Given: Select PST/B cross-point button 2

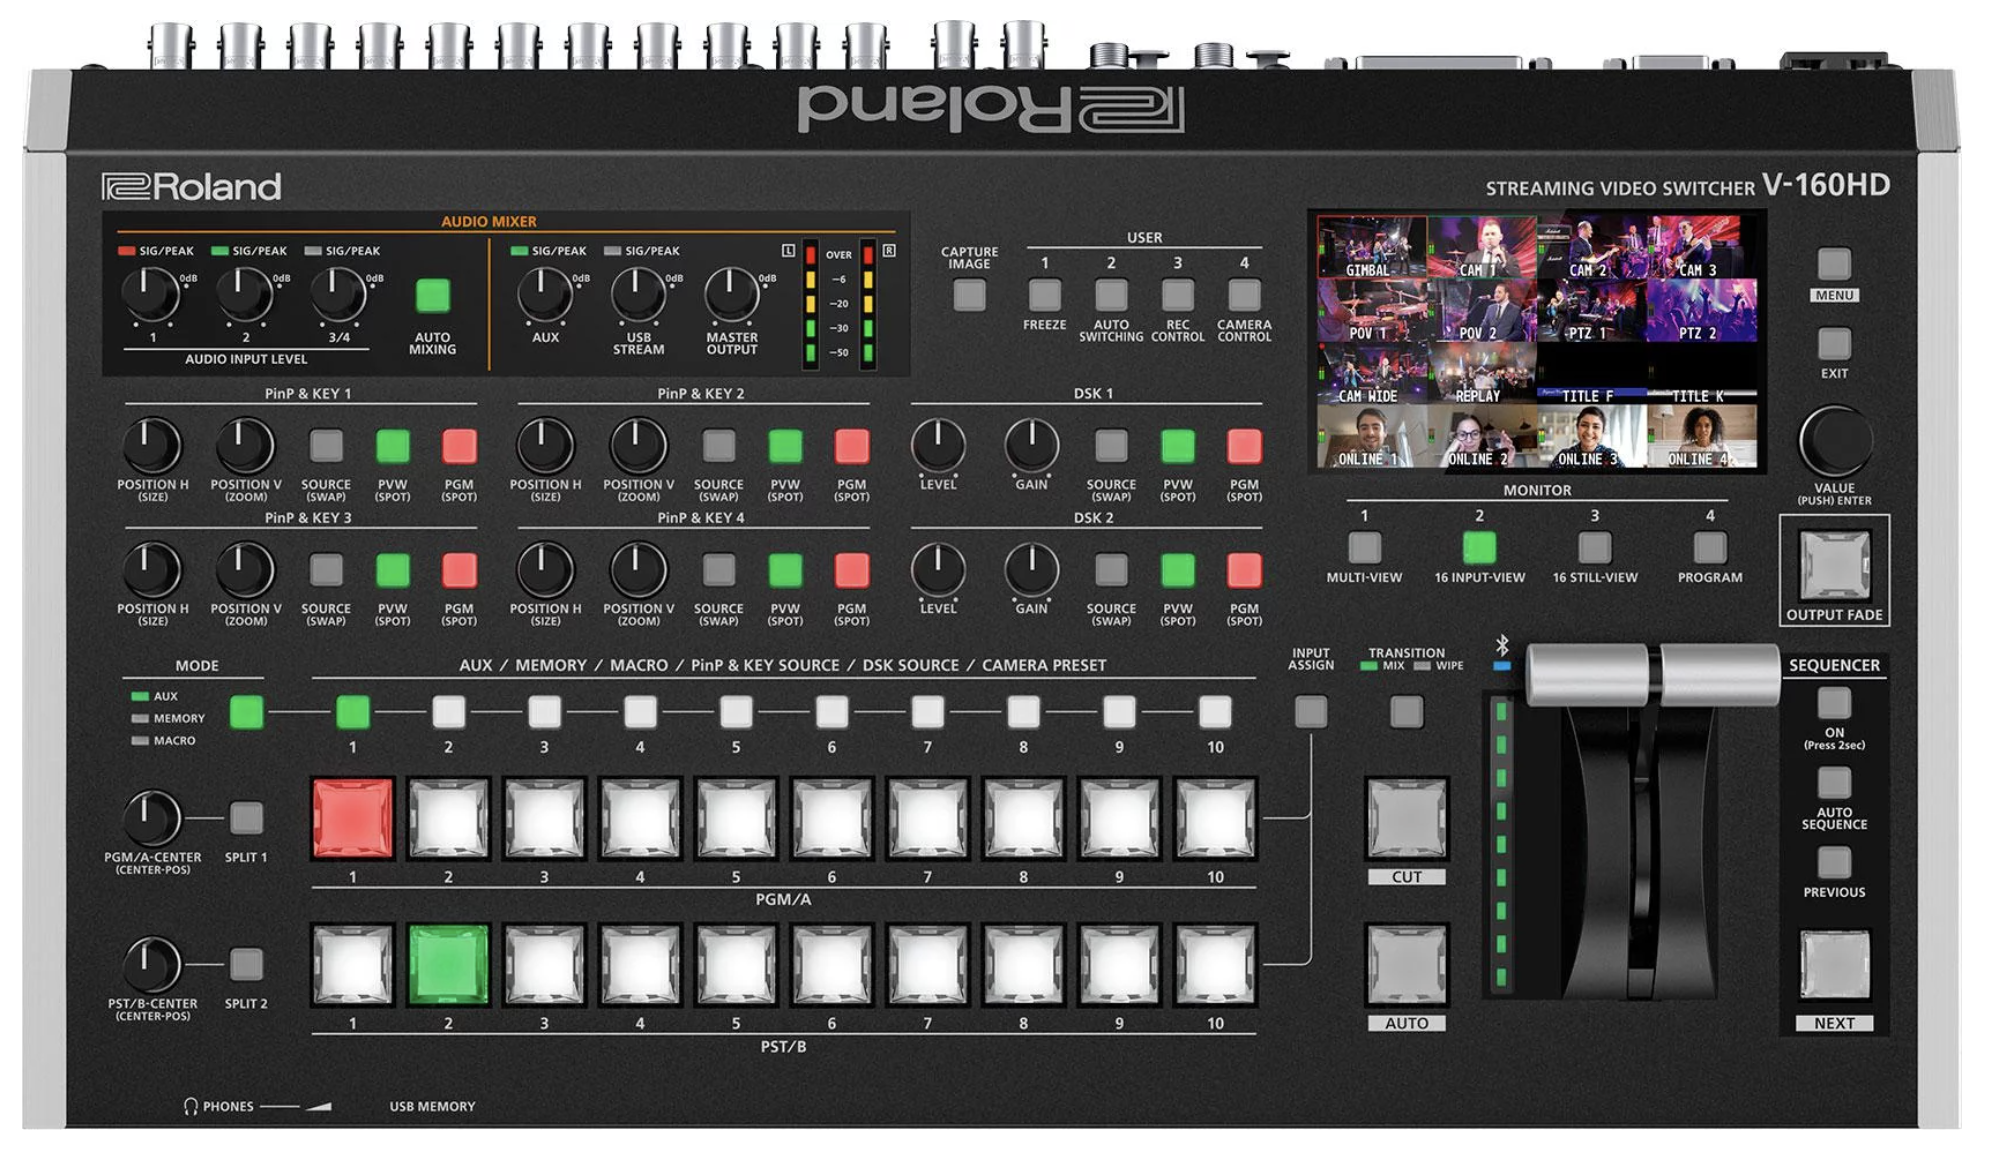Looking at the screenshot, I should click(x=448, y=965).
